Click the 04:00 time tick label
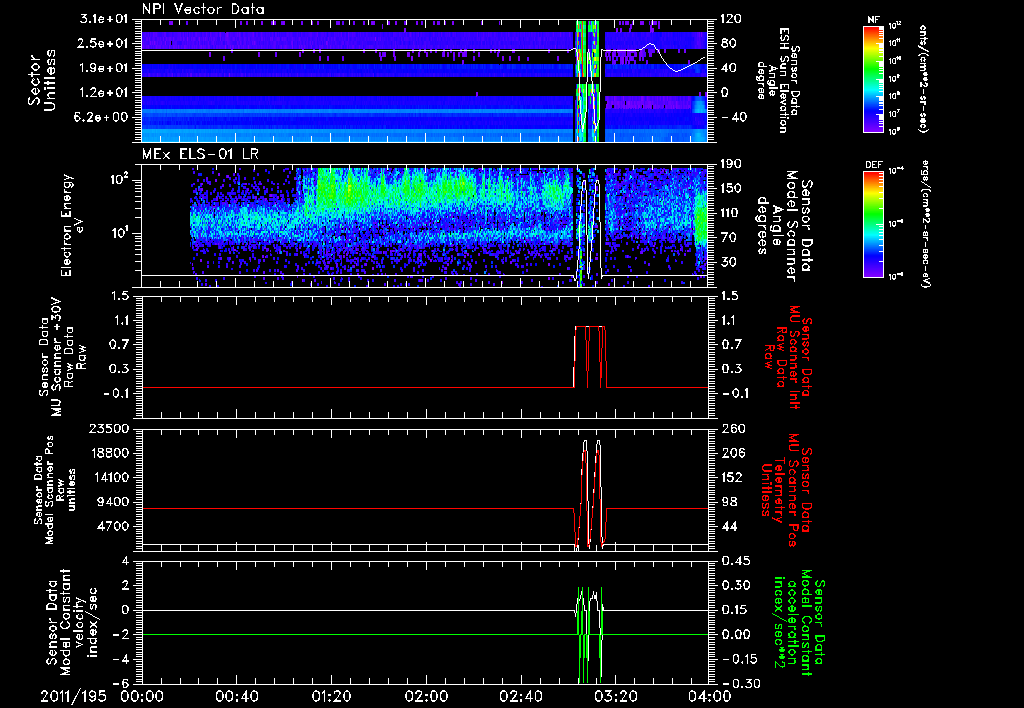This screenshot has width=1024, height=708. pos(710,696)
